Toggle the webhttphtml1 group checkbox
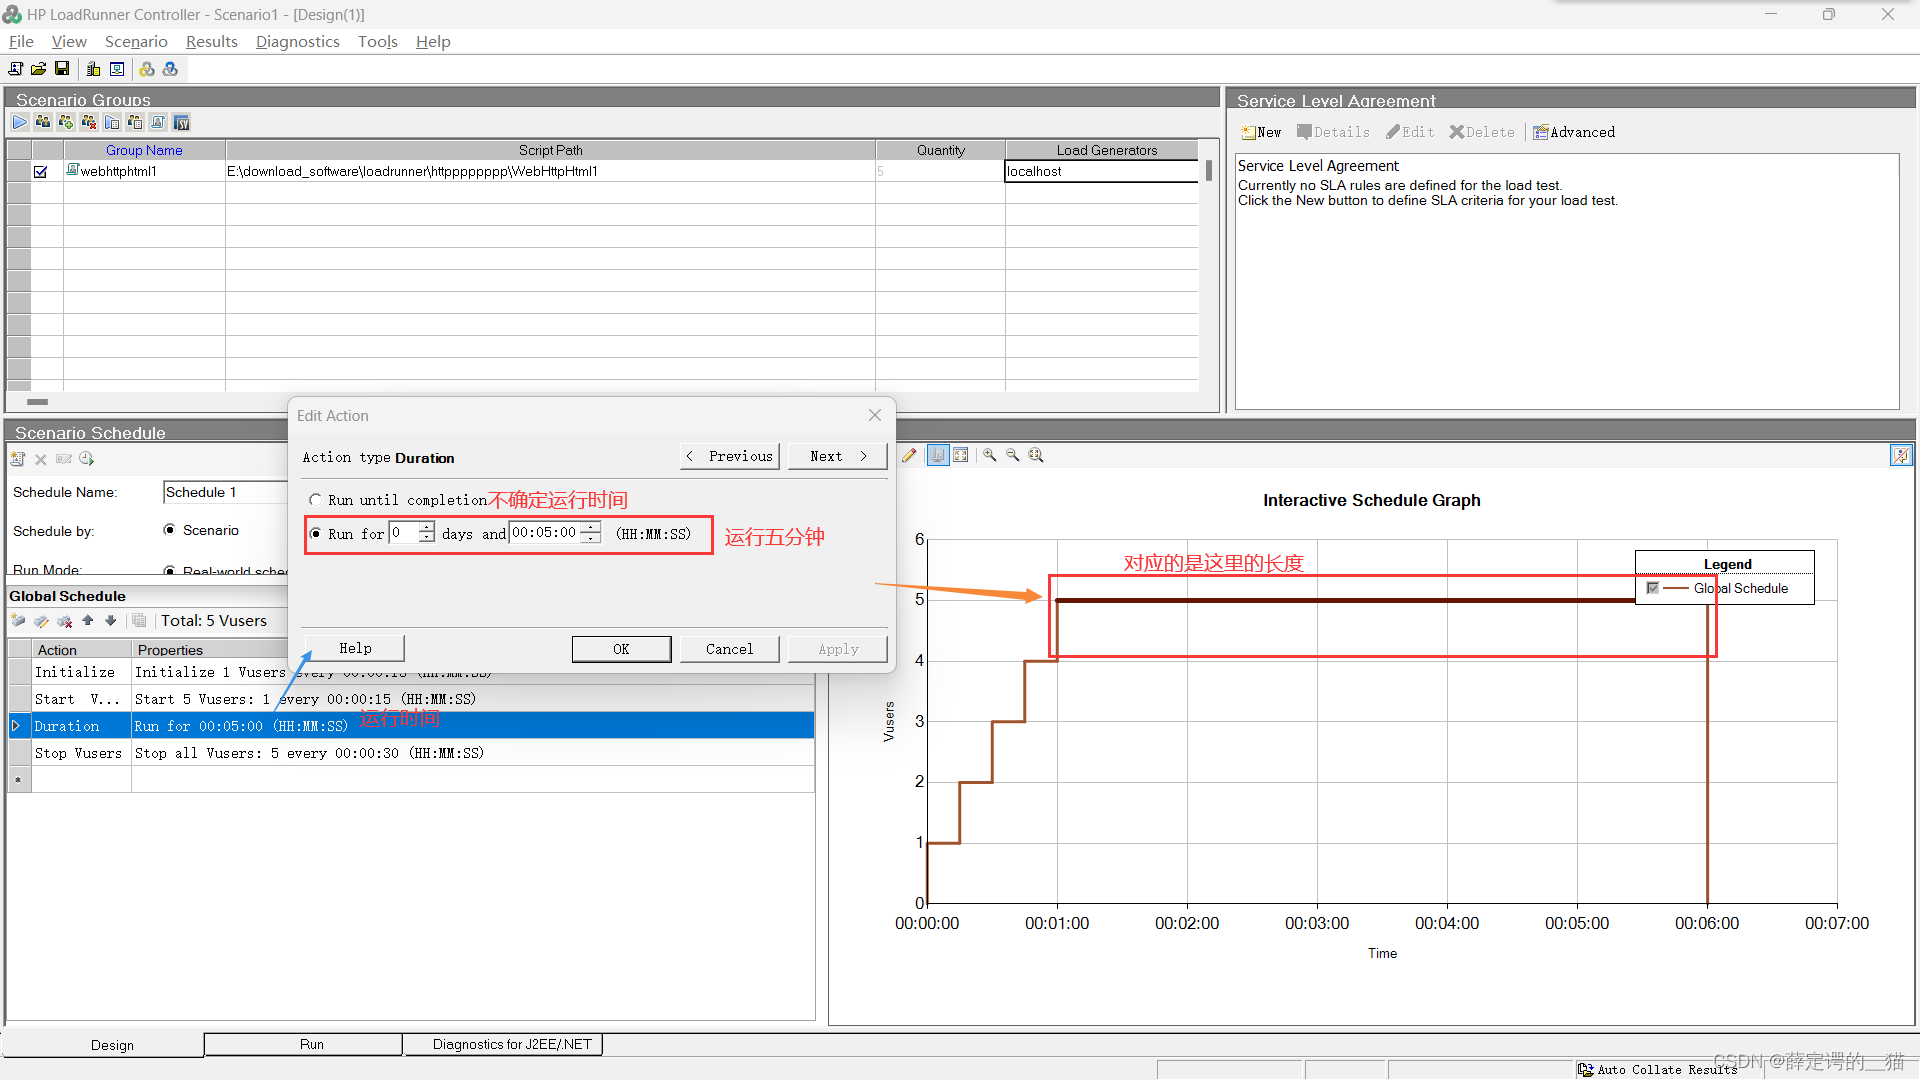This screenshot has height=1080, width=1920. point(41,171)
